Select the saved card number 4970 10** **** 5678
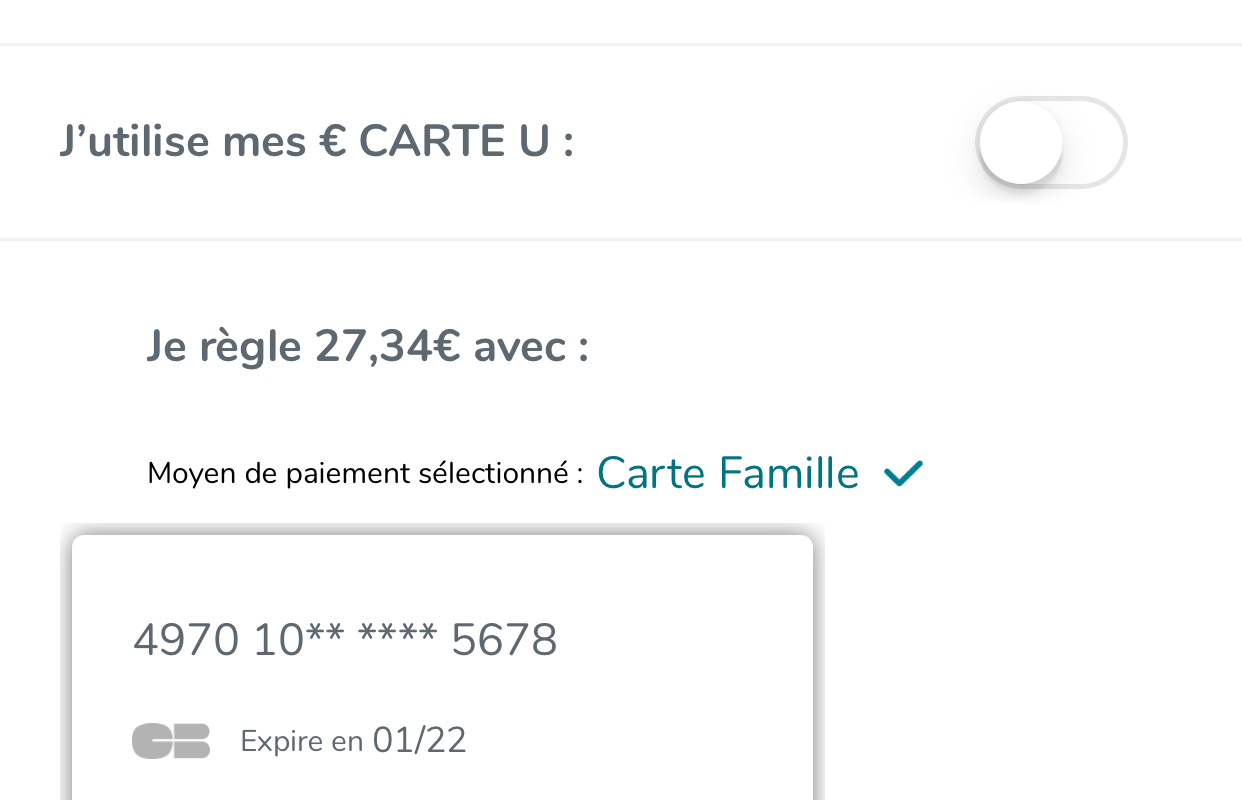 click(345, 640)
